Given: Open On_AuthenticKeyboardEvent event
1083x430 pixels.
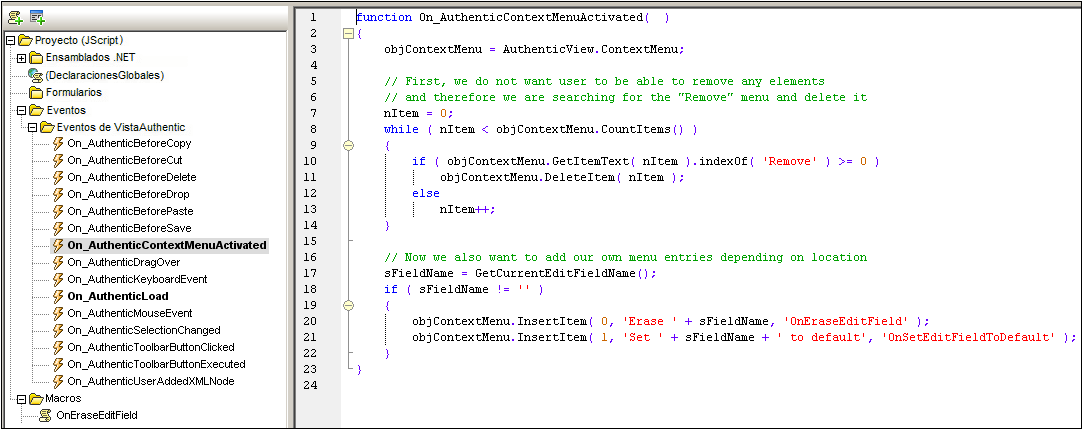Looking at the screenshot, I should click(137, 280).
